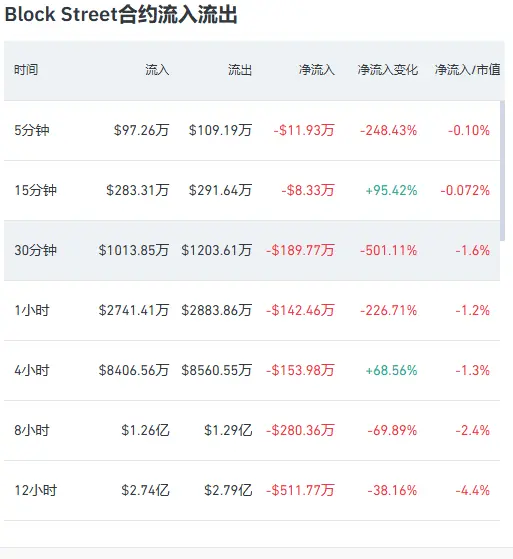Click the $8406.56万 inflow value
The image size is (513, 559).
134,370
